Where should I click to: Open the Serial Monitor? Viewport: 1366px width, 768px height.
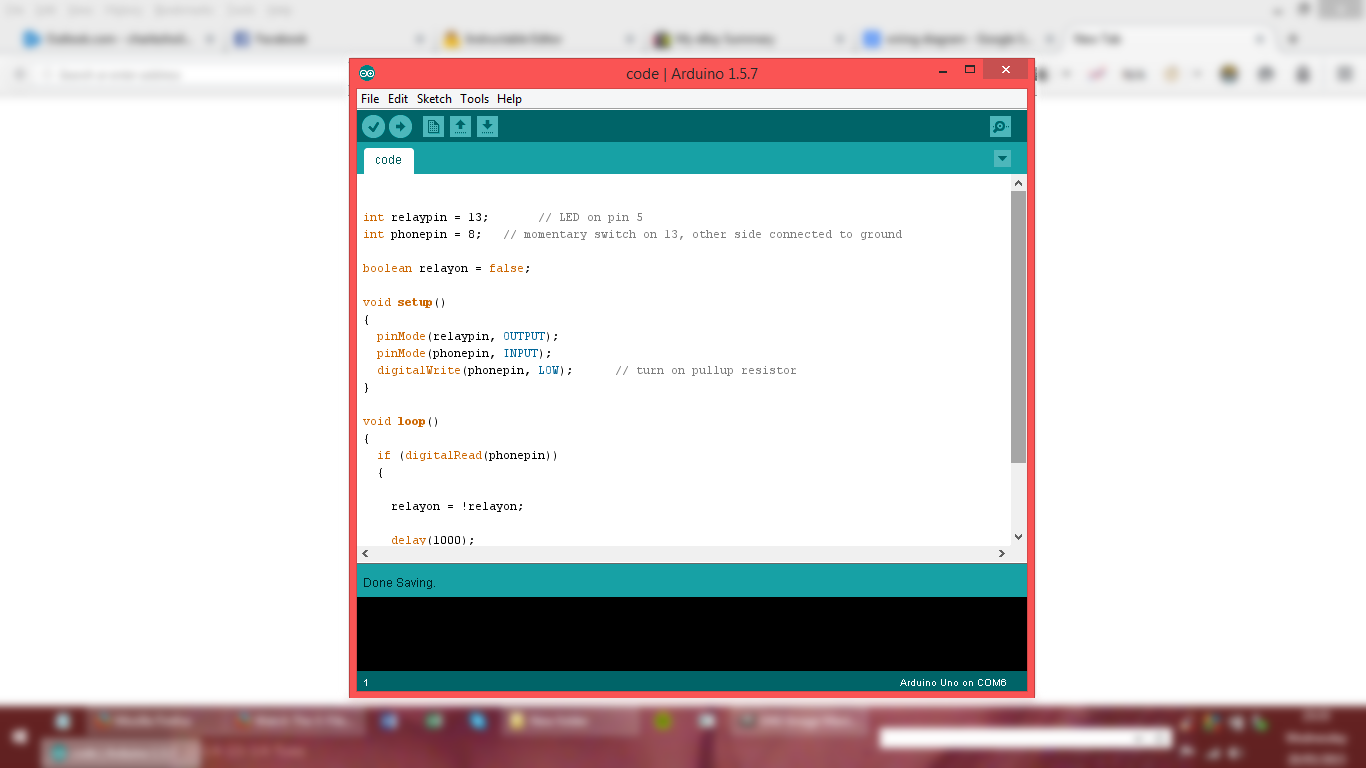click(x=1000, y=127)
